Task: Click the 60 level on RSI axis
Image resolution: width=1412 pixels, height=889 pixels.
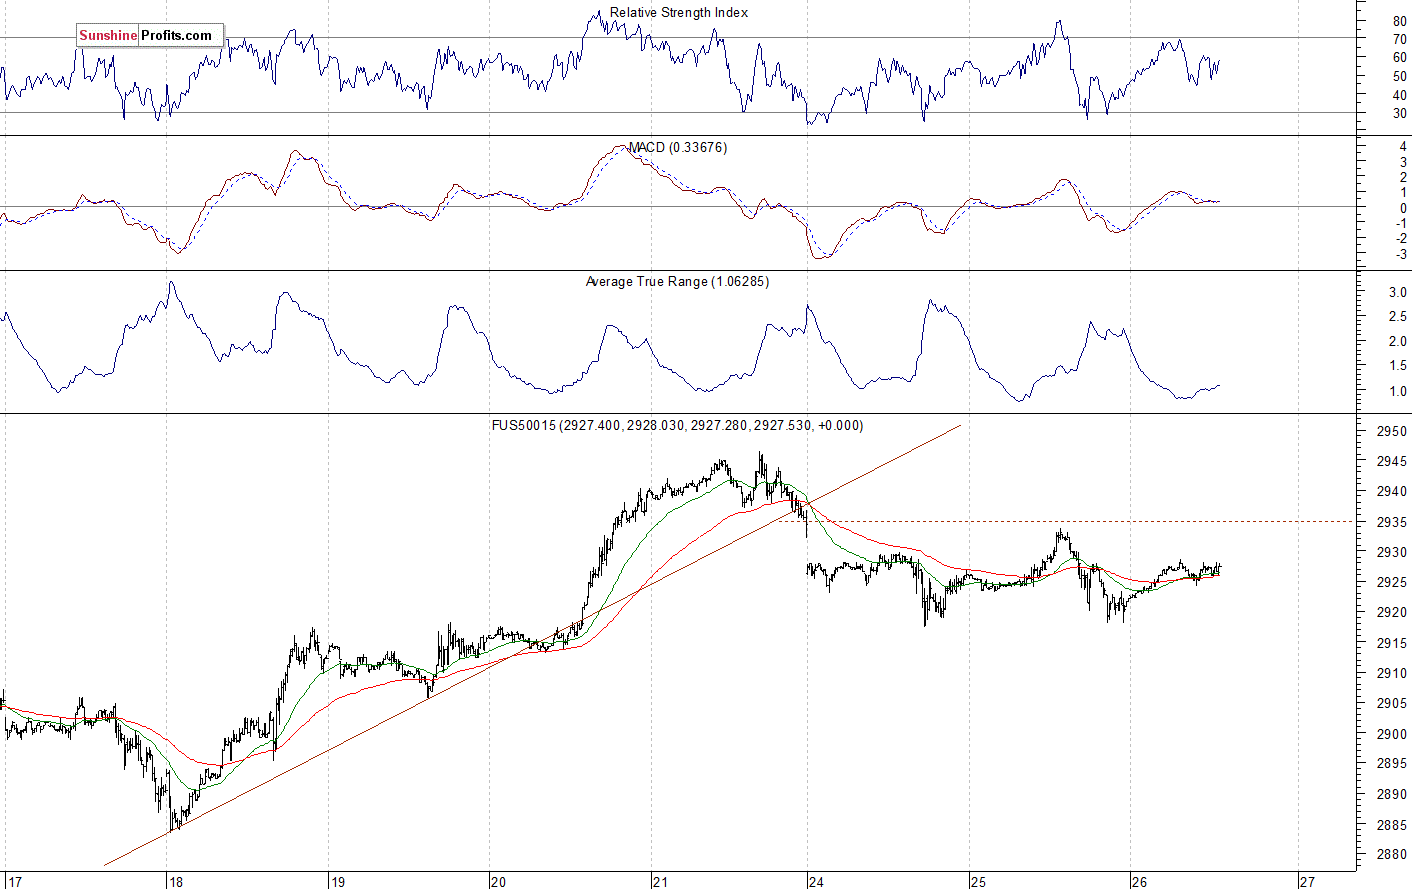Action: pyautogui.click(x=1400, y=58)
